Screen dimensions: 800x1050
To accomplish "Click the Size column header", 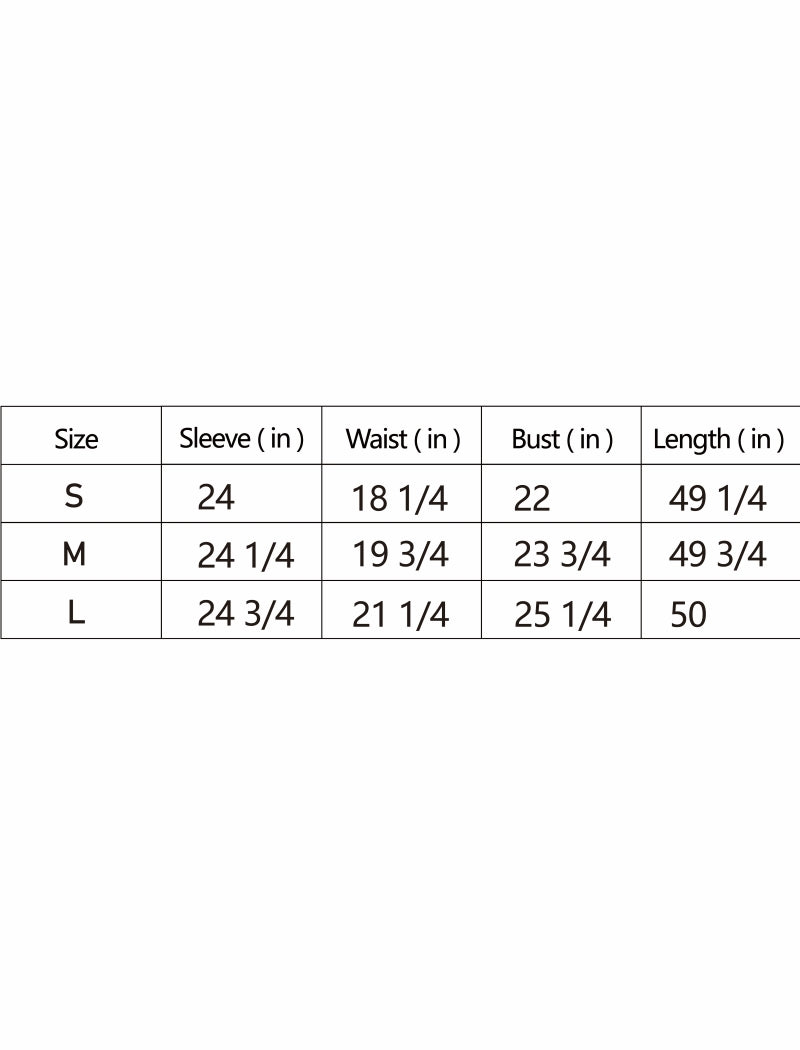I will (76, 439).
